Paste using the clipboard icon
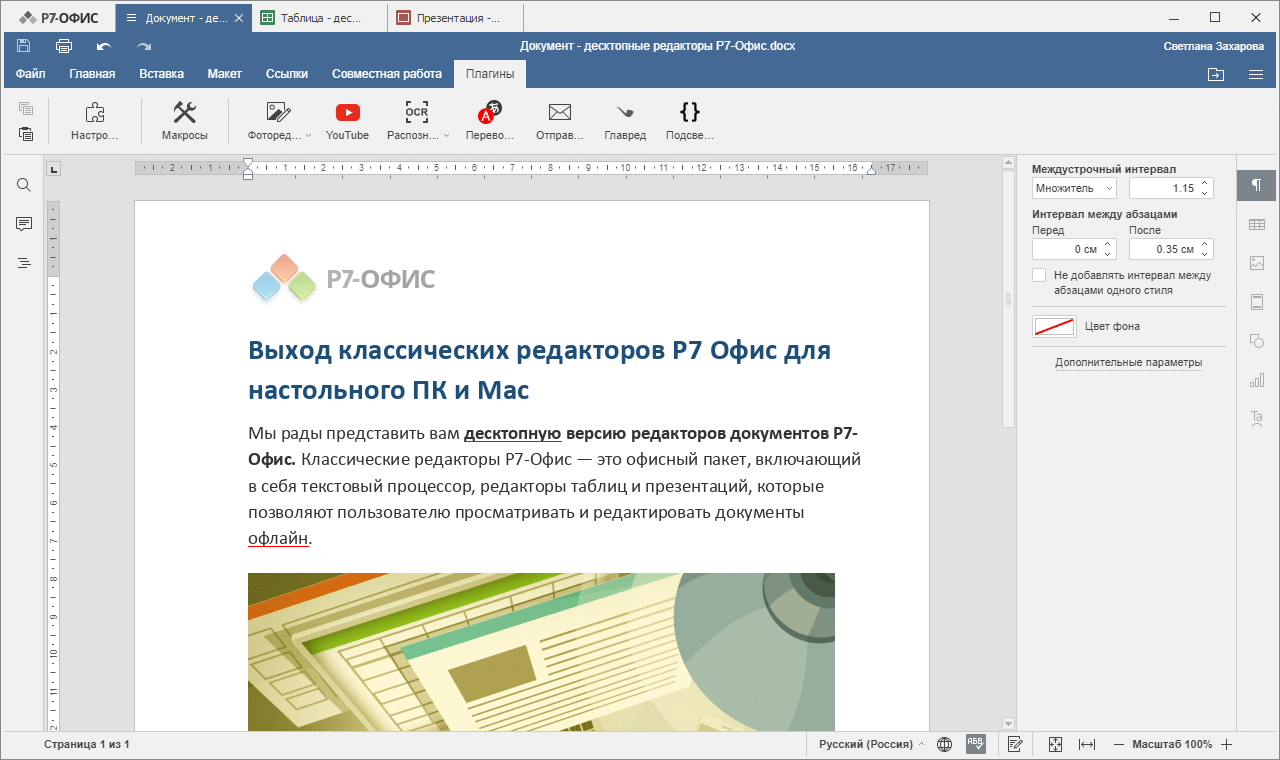Image resolution: width=1280 pixels, height=760 pixels. pos(26,134)
